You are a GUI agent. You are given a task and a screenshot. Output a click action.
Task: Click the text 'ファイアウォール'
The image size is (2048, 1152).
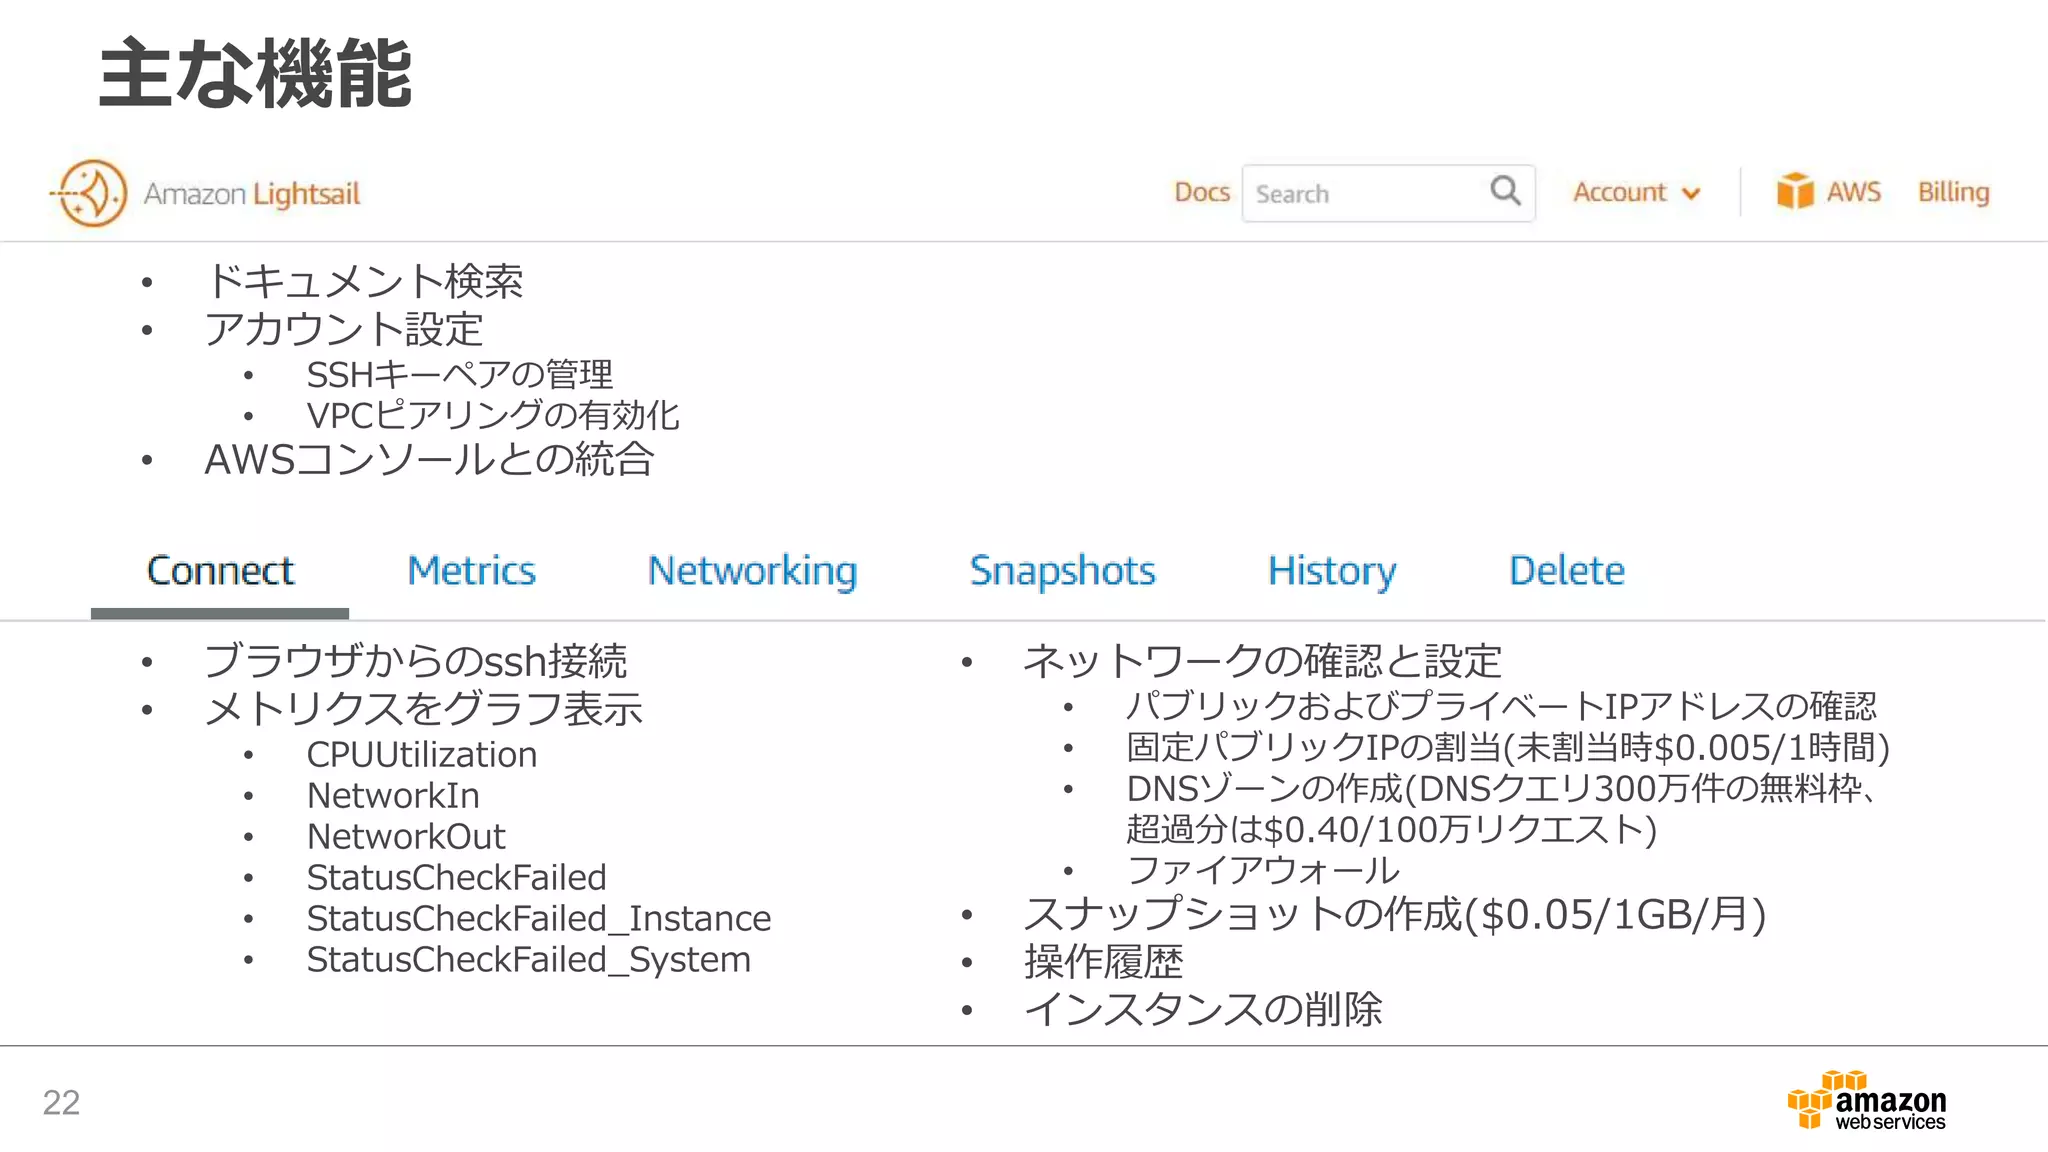(1262, 870)
